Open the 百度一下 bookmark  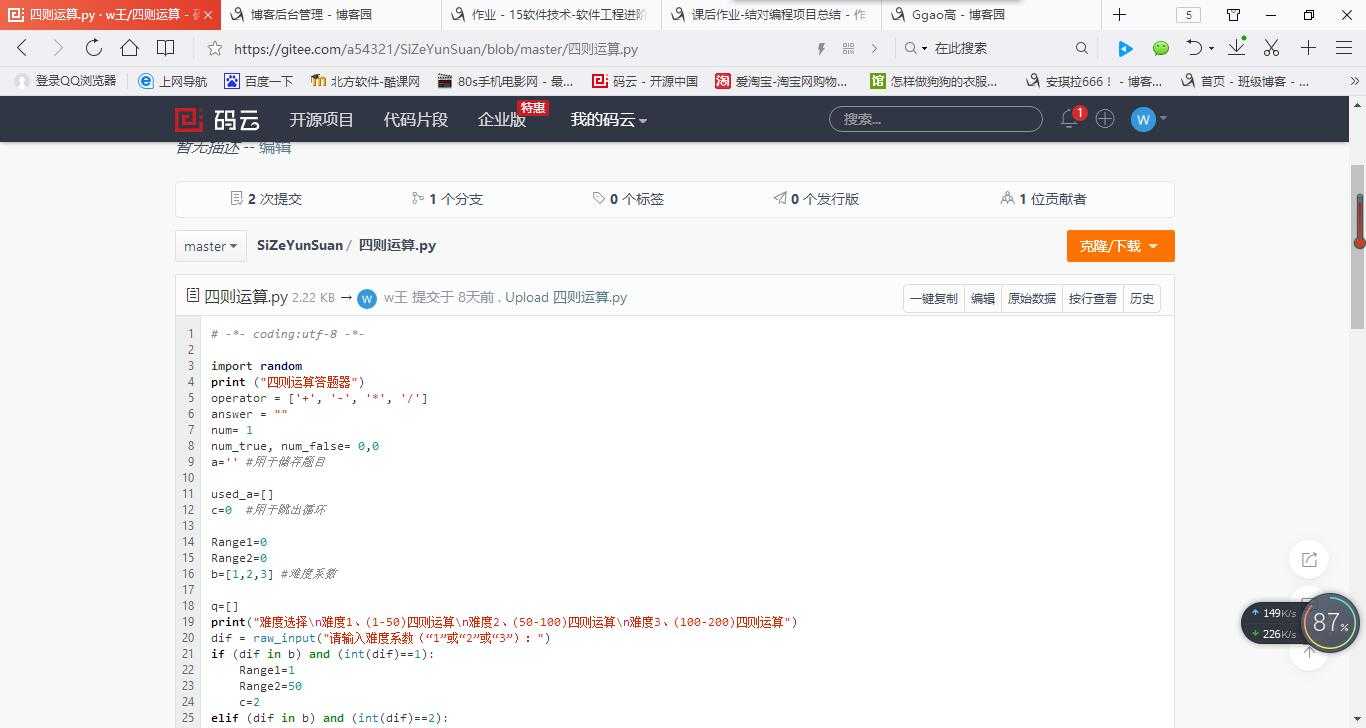click(259, 81)
